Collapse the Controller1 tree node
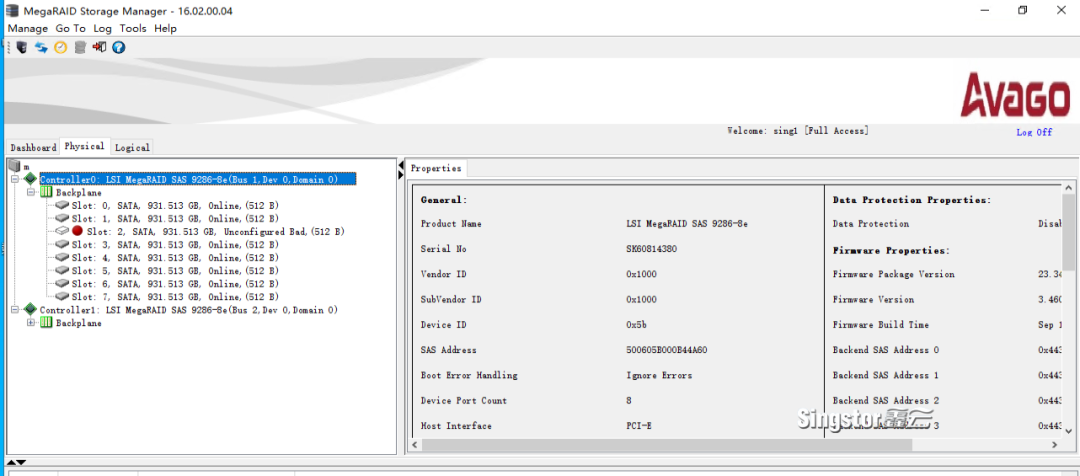 pyautogui.click(x=14, y=310)
